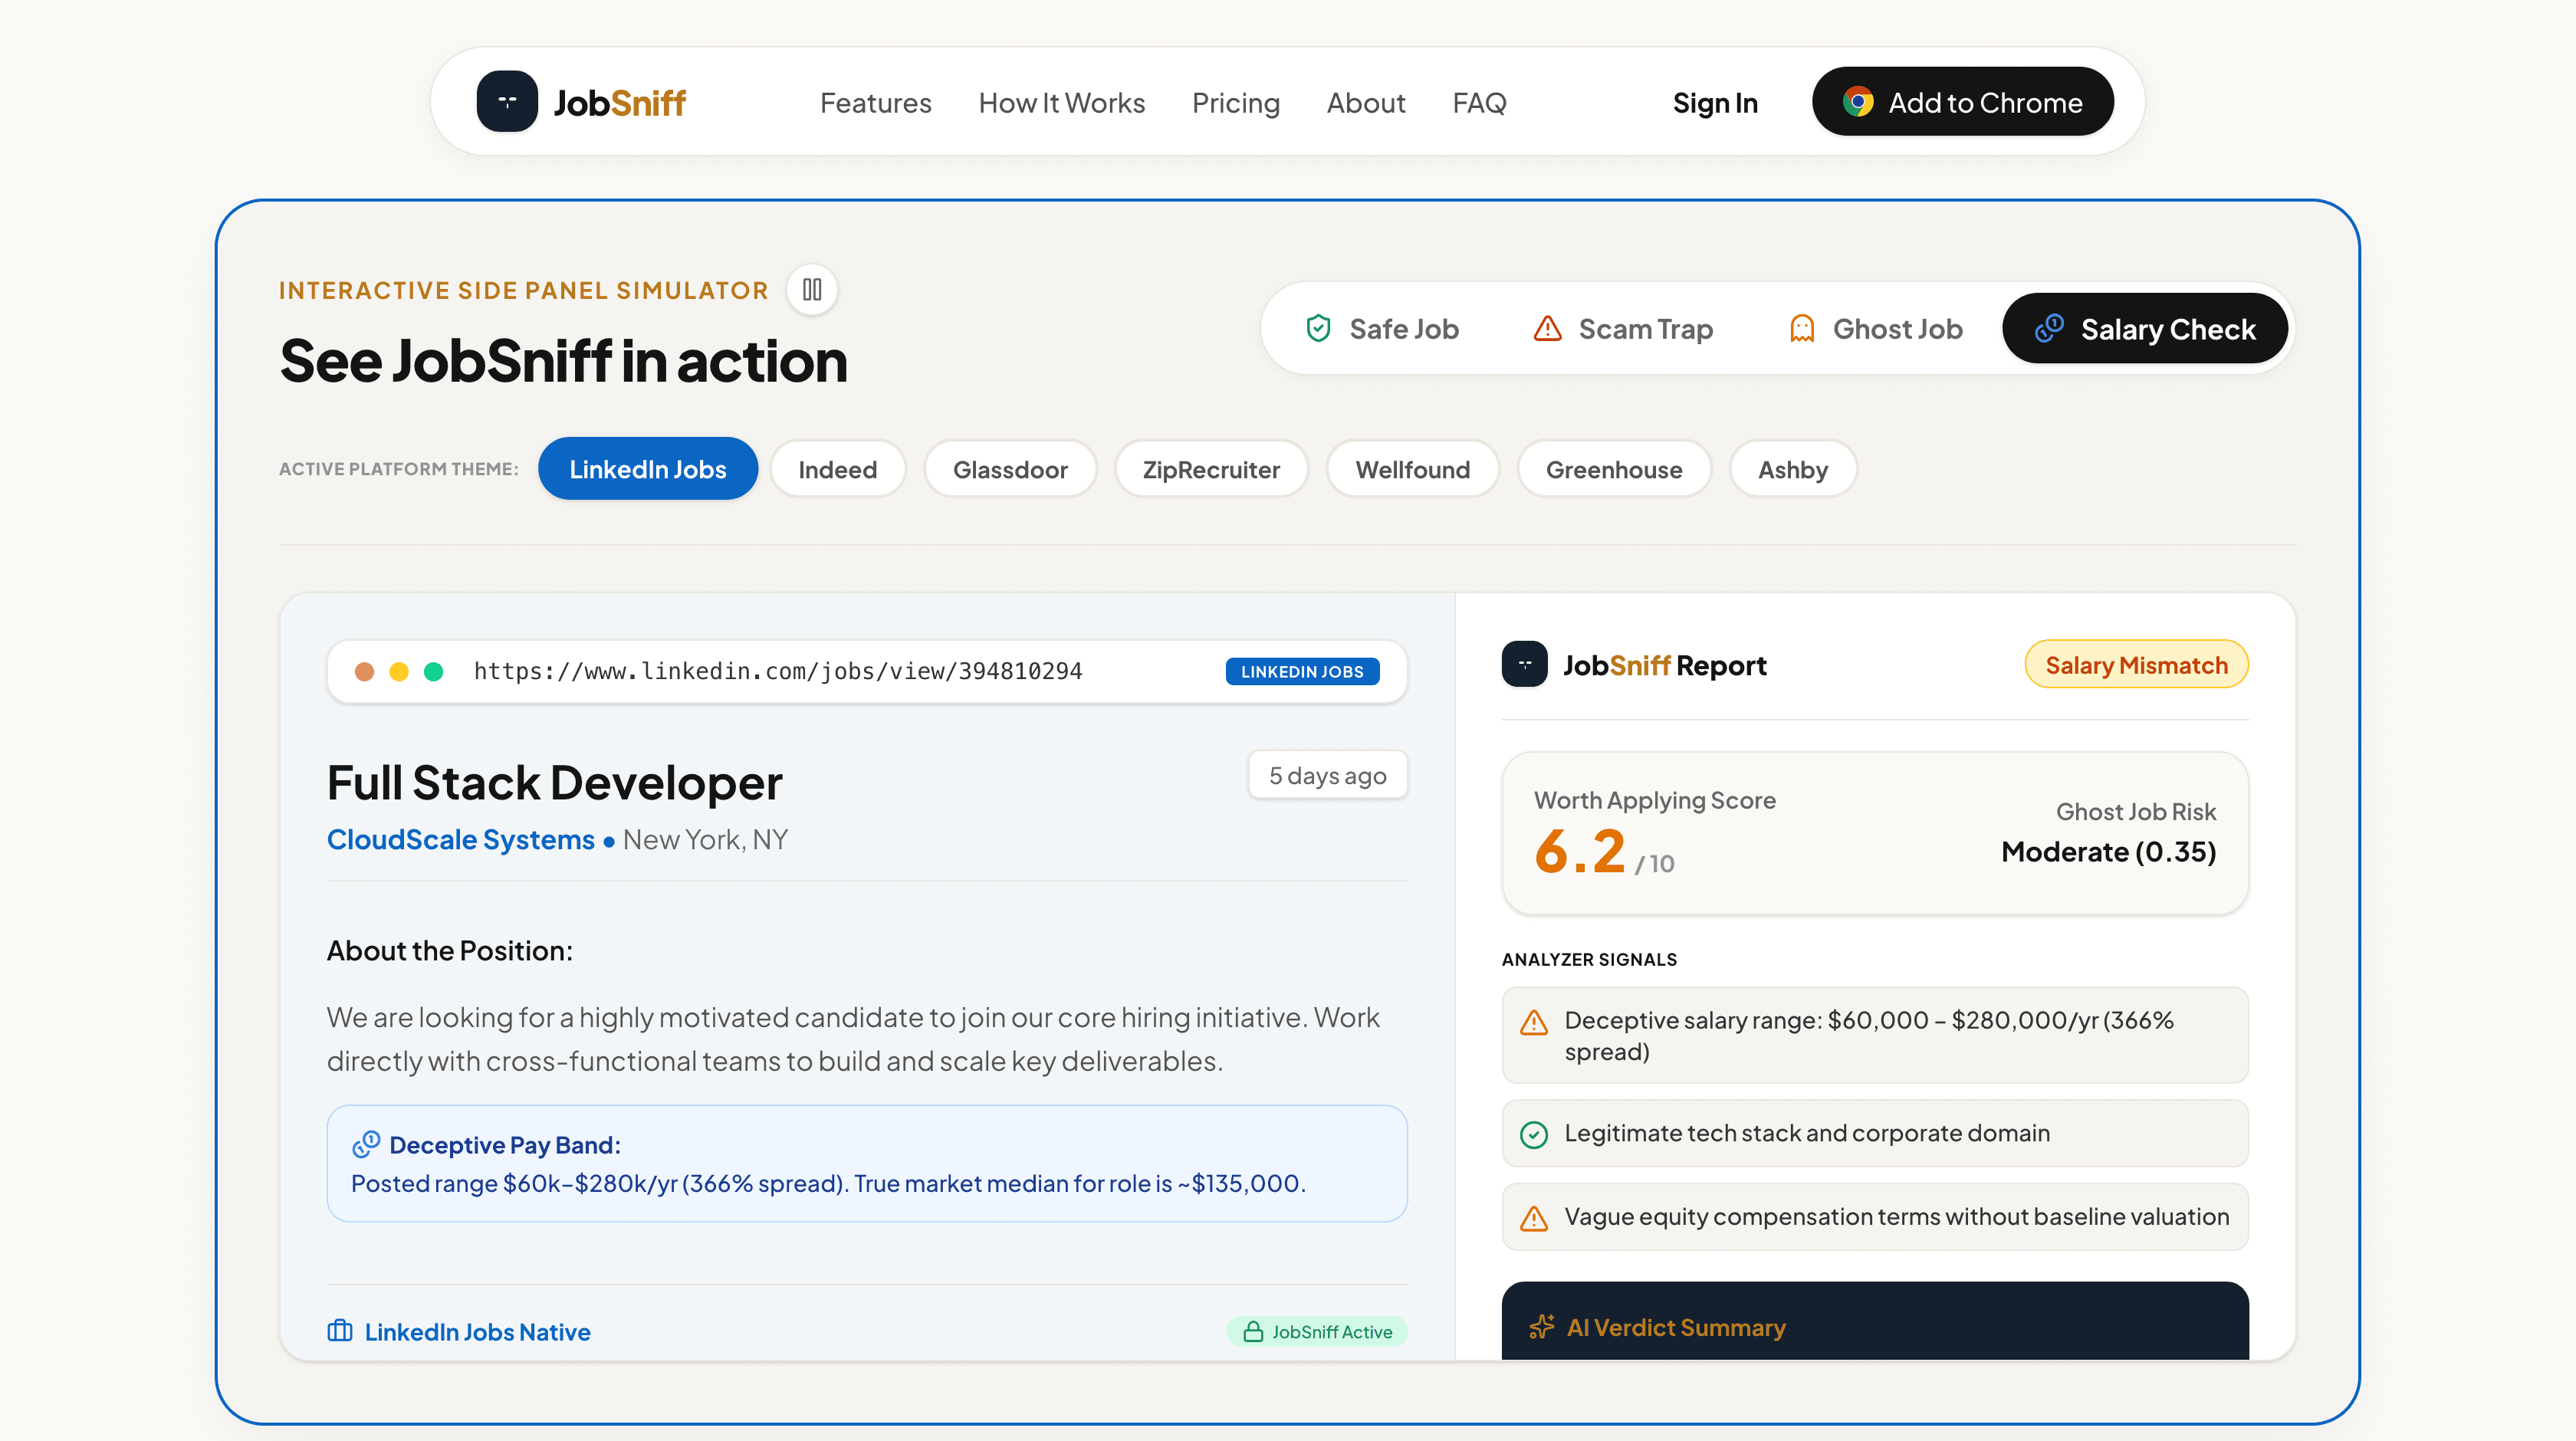This screenshot has width=2576, height=1441.
Task: Open the Pricing nav item
Action: [x=1235, y=103]
